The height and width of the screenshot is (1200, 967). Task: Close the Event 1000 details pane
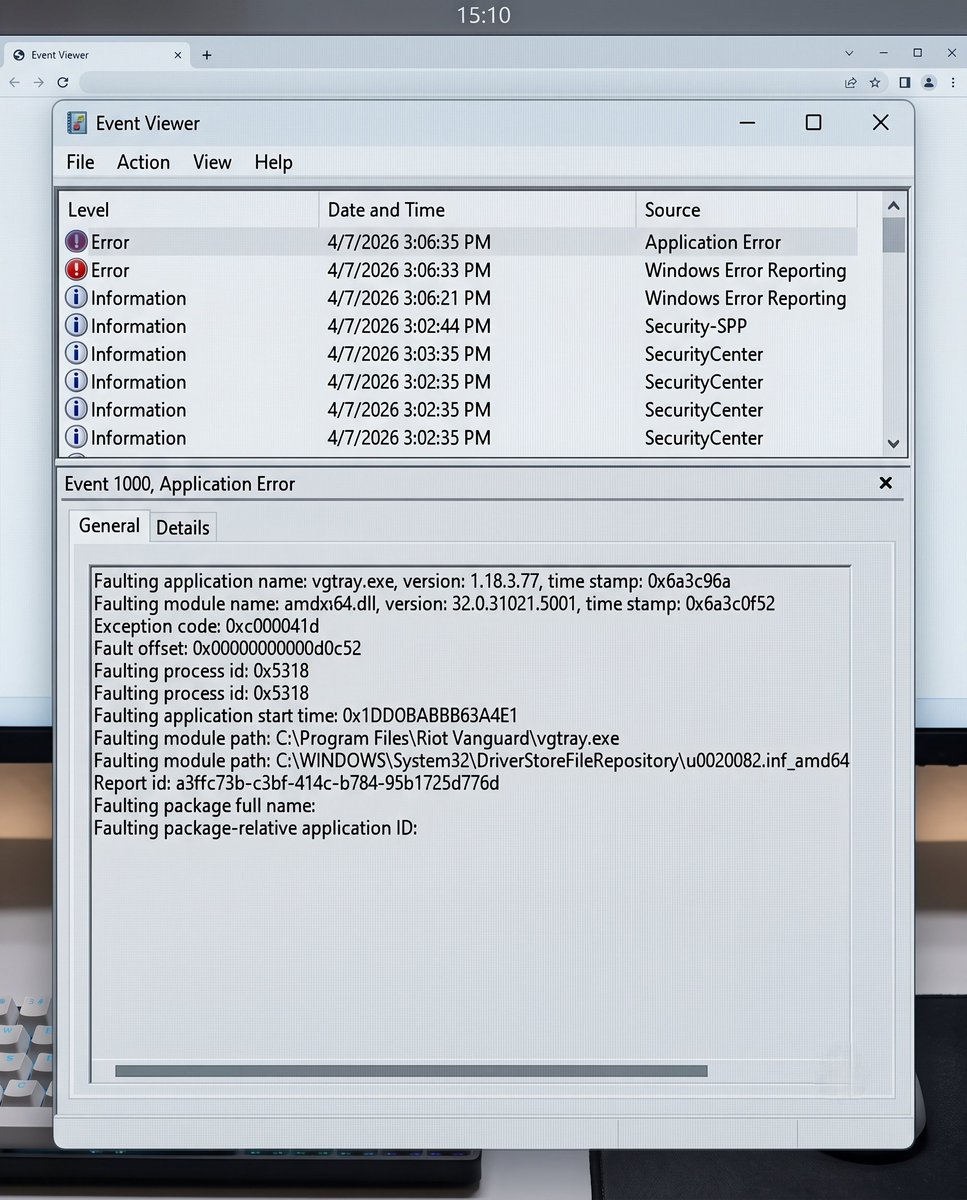(885, 483)
